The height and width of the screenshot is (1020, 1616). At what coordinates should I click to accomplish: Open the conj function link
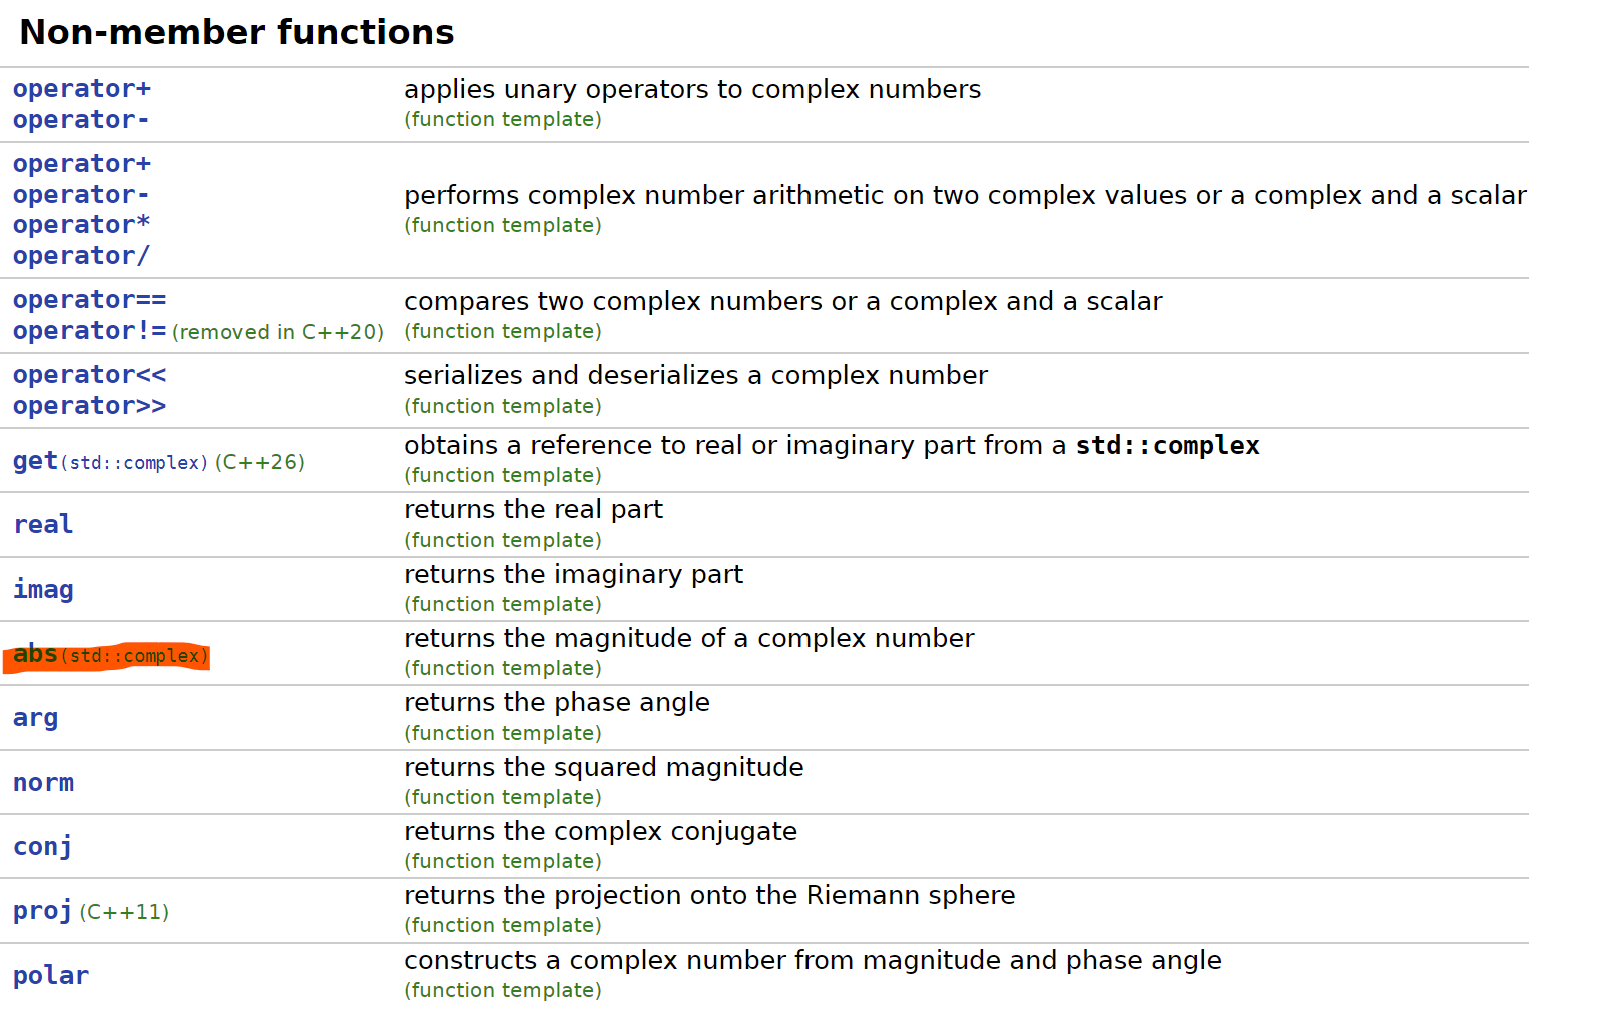click(x=42, y=847)
